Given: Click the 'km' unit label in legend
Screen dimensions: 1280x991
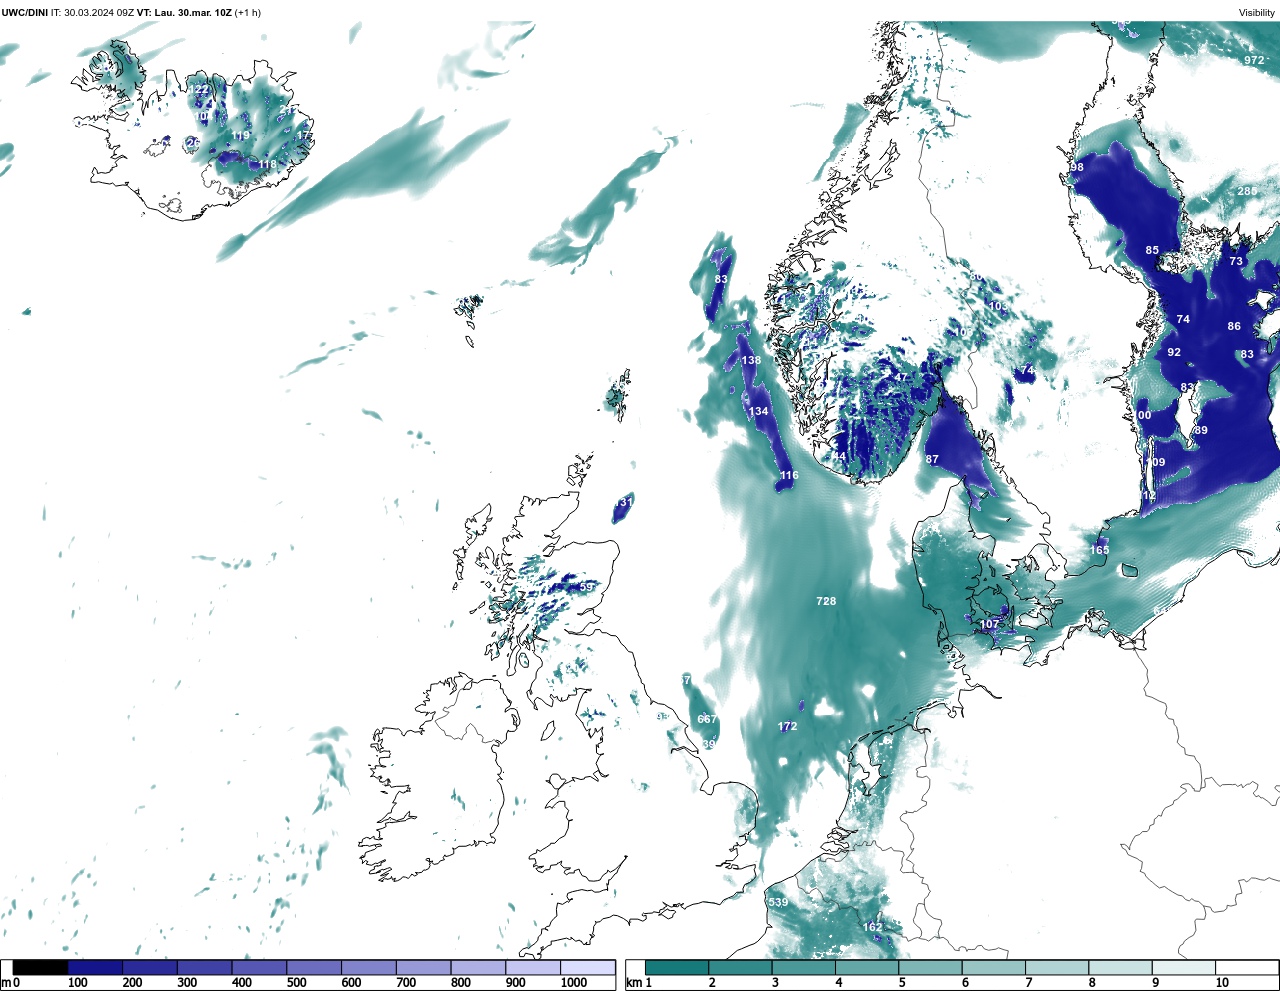Looking at the screenshot, I should point(634,983).
